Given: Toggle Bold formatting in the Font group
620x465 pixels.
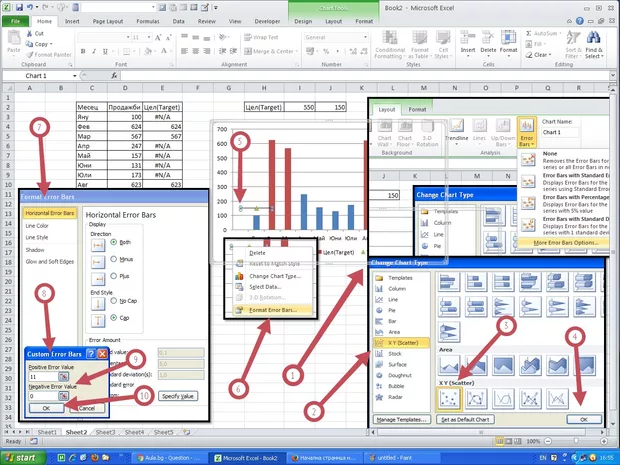Looking at the screenshot, I should [83, 51].
